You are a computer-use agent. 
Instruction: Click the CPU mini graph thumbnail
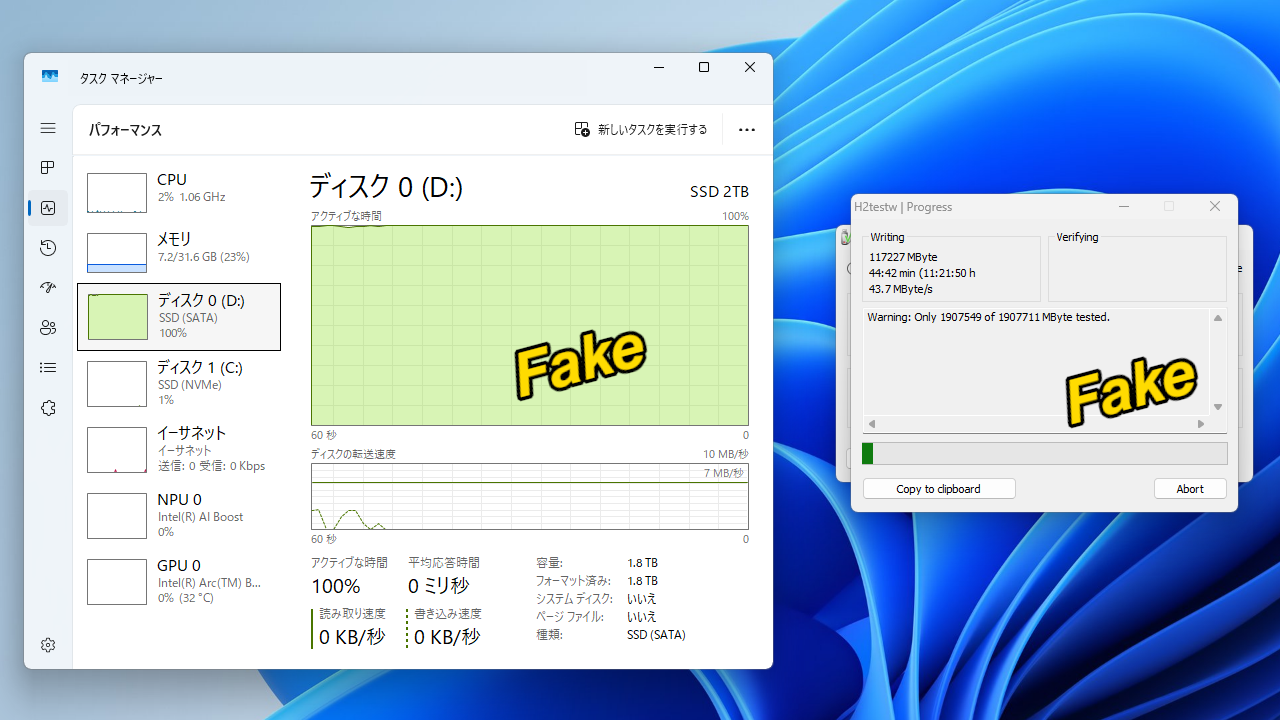pyautogui.click(x=117, y=193)
